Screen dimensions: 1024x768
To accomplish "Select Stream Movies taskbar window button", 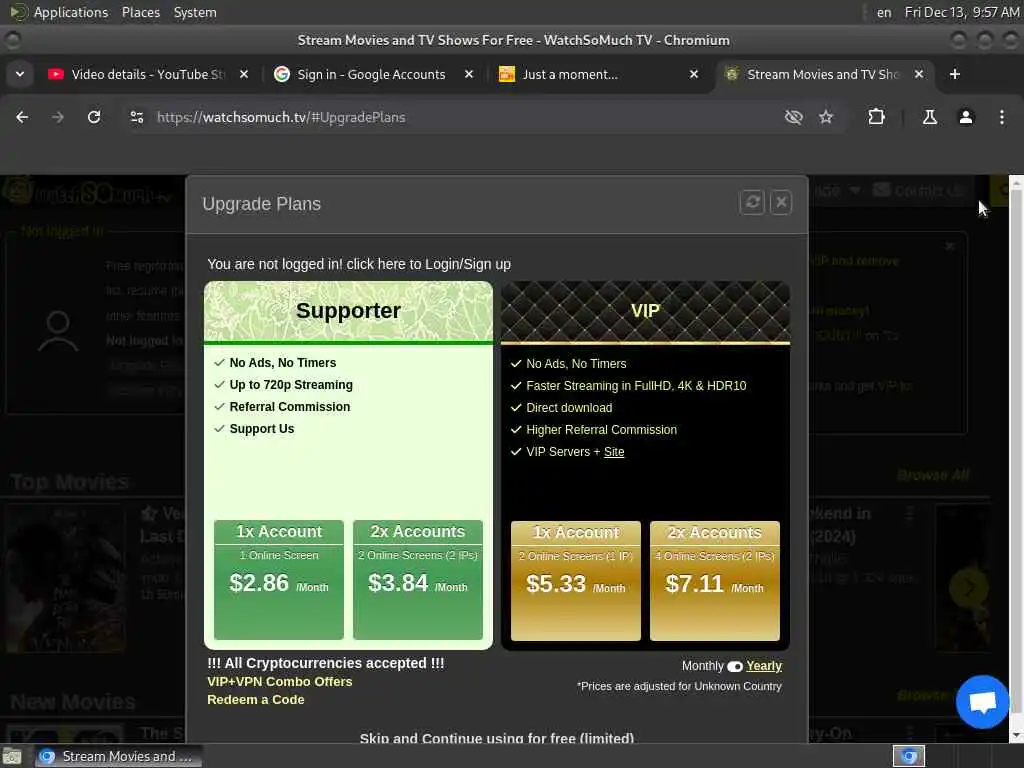I will coord(118,756).
